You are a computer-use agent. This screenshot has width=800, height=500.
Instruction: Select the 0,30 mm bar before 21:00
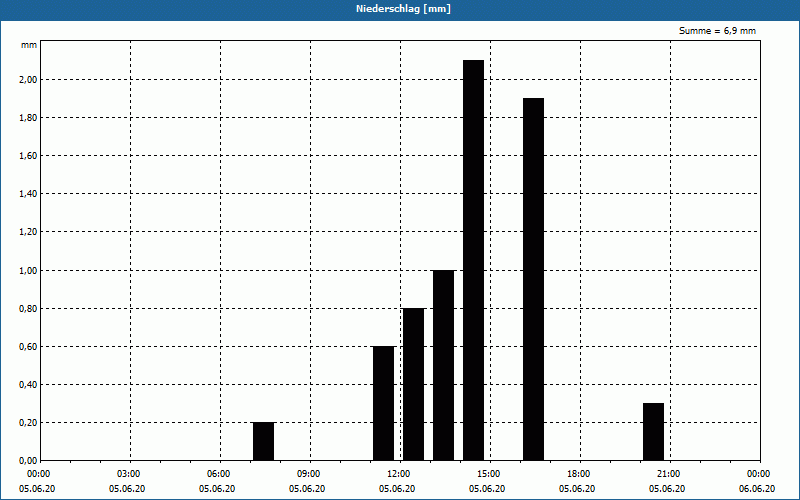654,432
